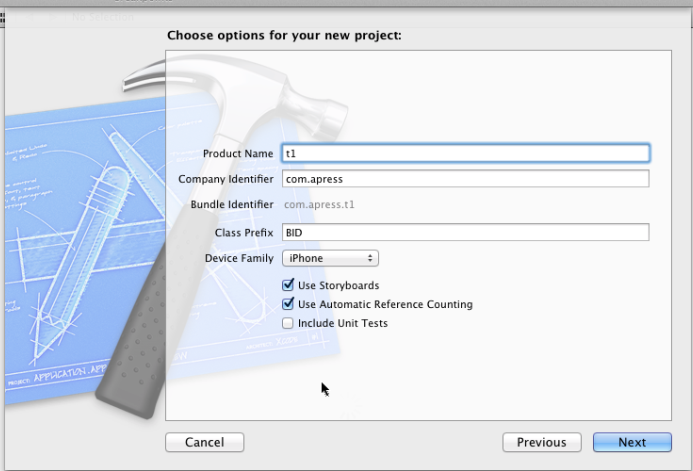Image resolution: width=693 pixels, height=471 pixels.
Task: Proceed with the Next button
Action: pyautogui.click(x=632, y=442)
